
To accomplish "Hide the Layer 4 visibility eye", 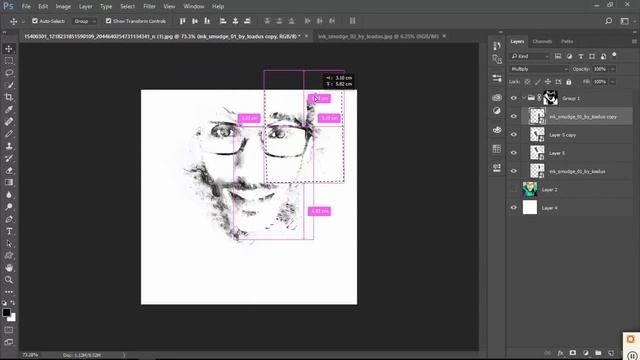I will tap(513, 207).
